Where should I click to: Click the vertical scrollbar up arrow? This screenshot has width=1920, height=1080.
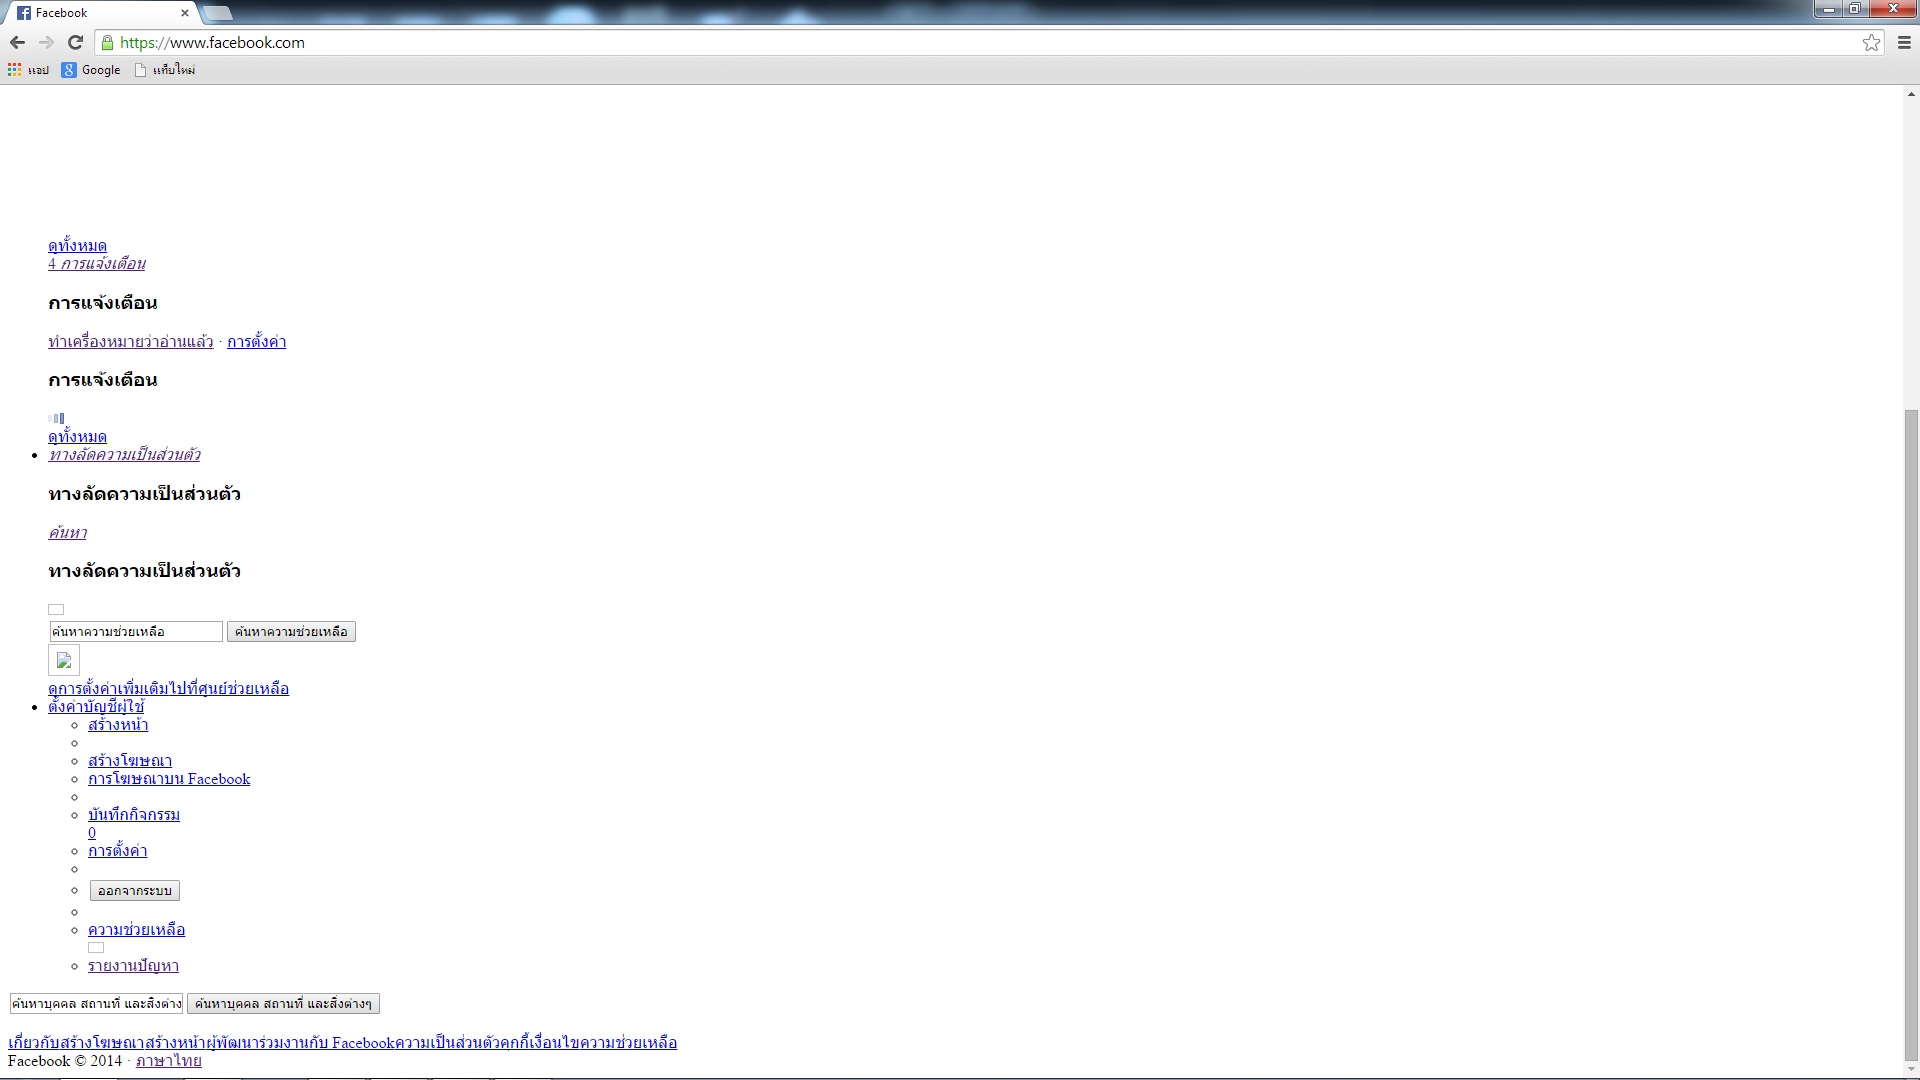(1911, 95)
